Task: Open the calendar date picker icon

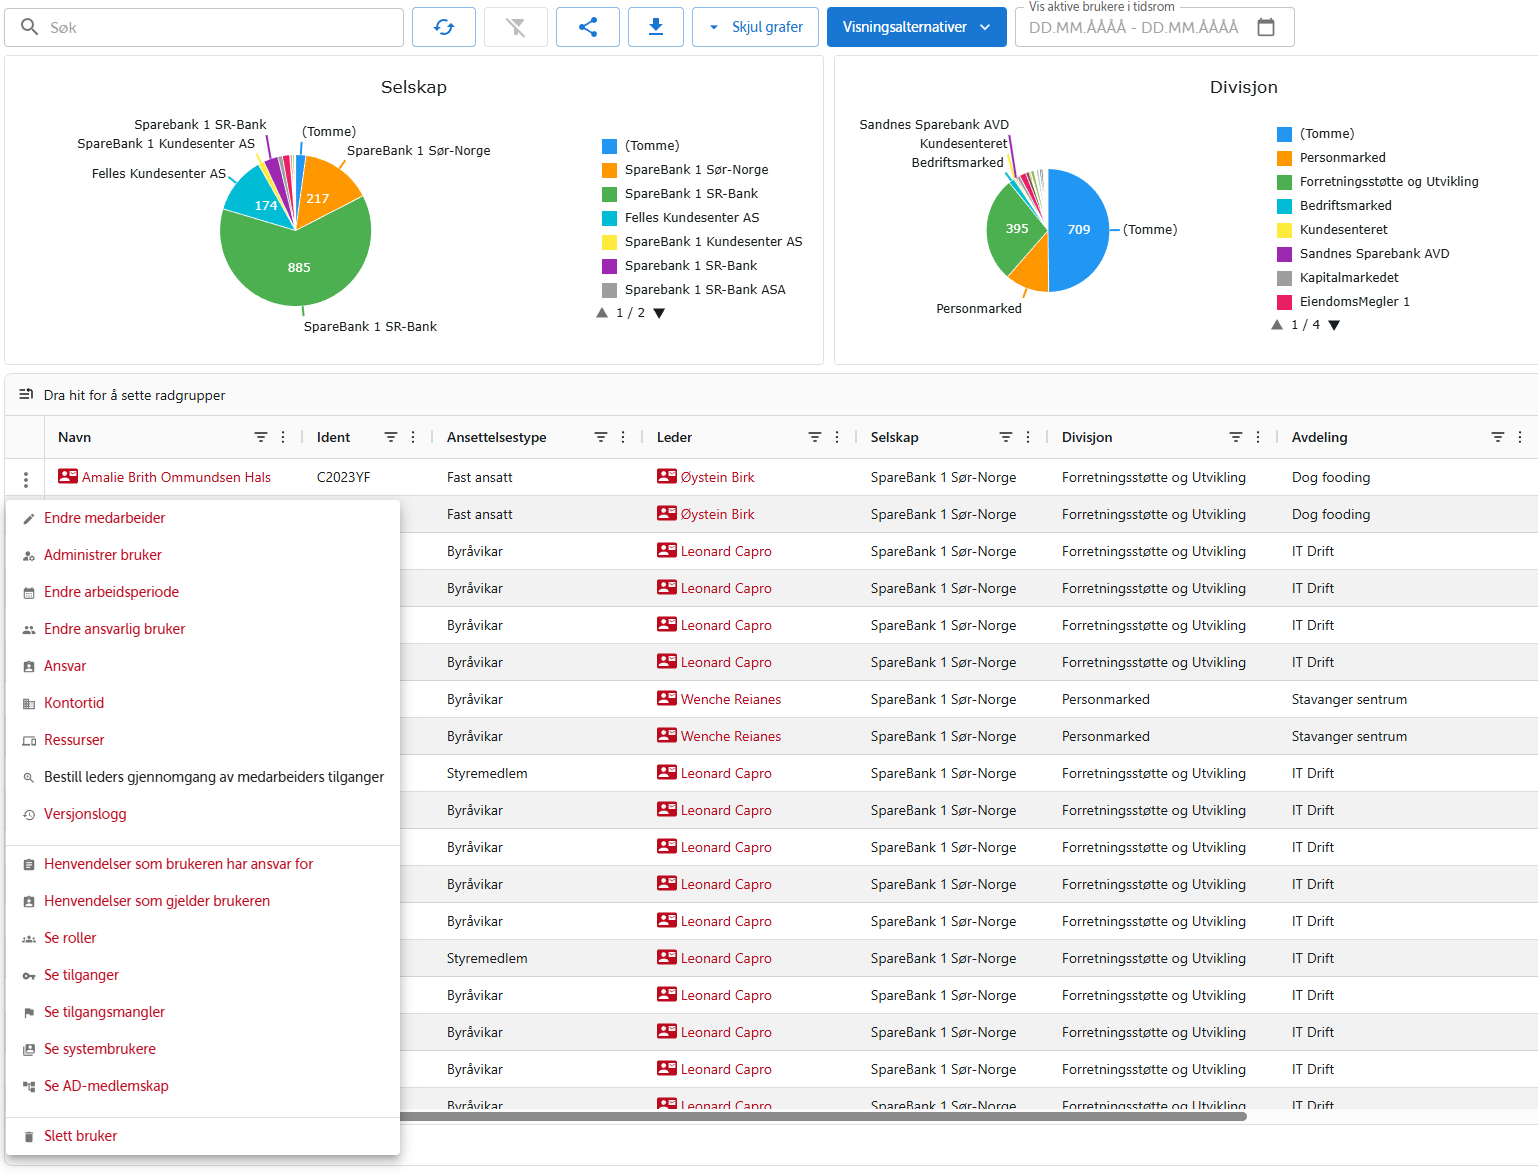Action: [1266, 27]
